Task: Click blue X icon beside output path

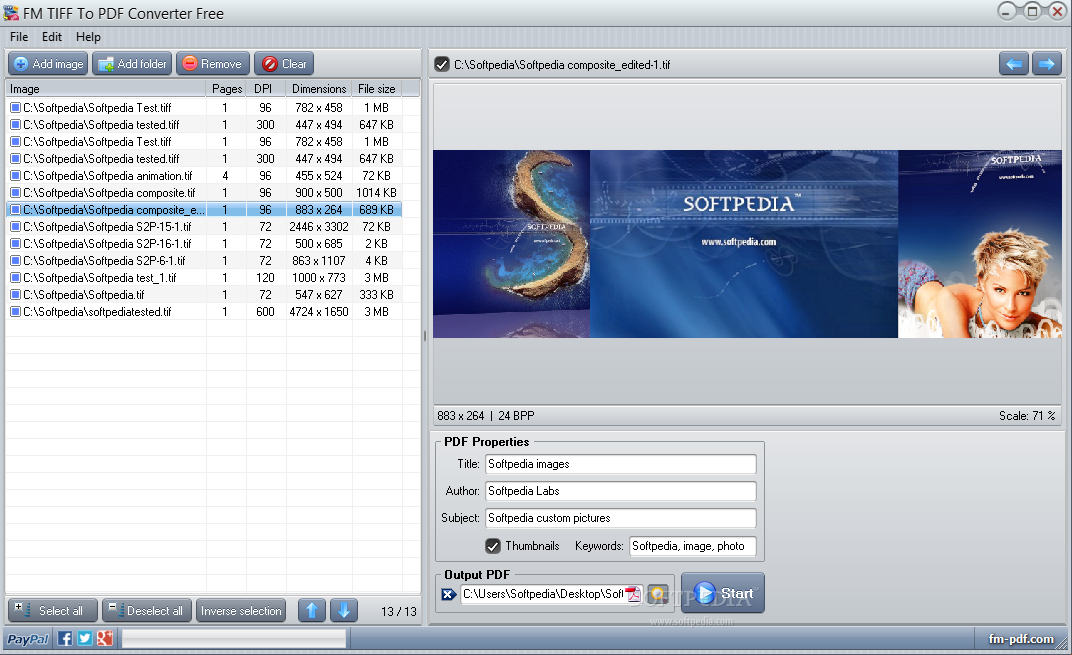Action: pyautogui.click(x=448, y=594)
